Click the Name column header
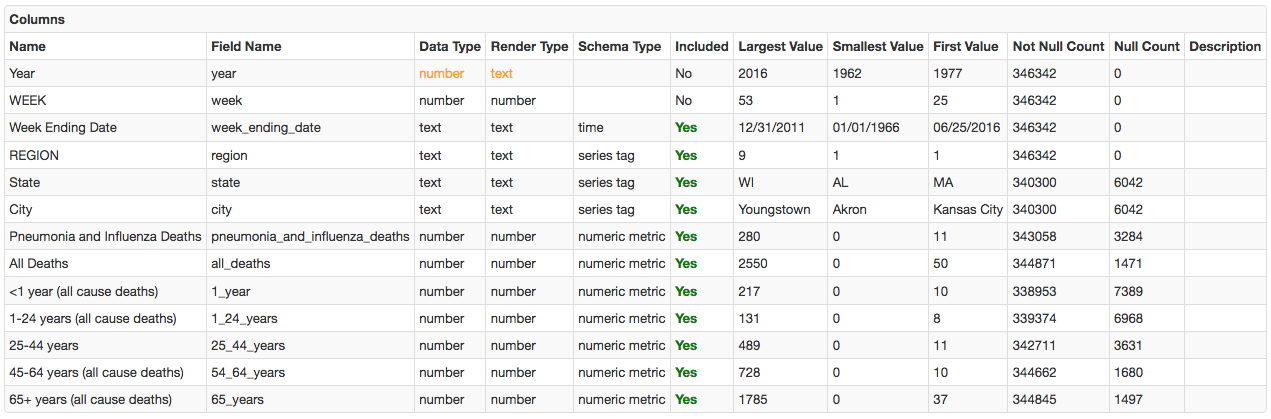 27,46
